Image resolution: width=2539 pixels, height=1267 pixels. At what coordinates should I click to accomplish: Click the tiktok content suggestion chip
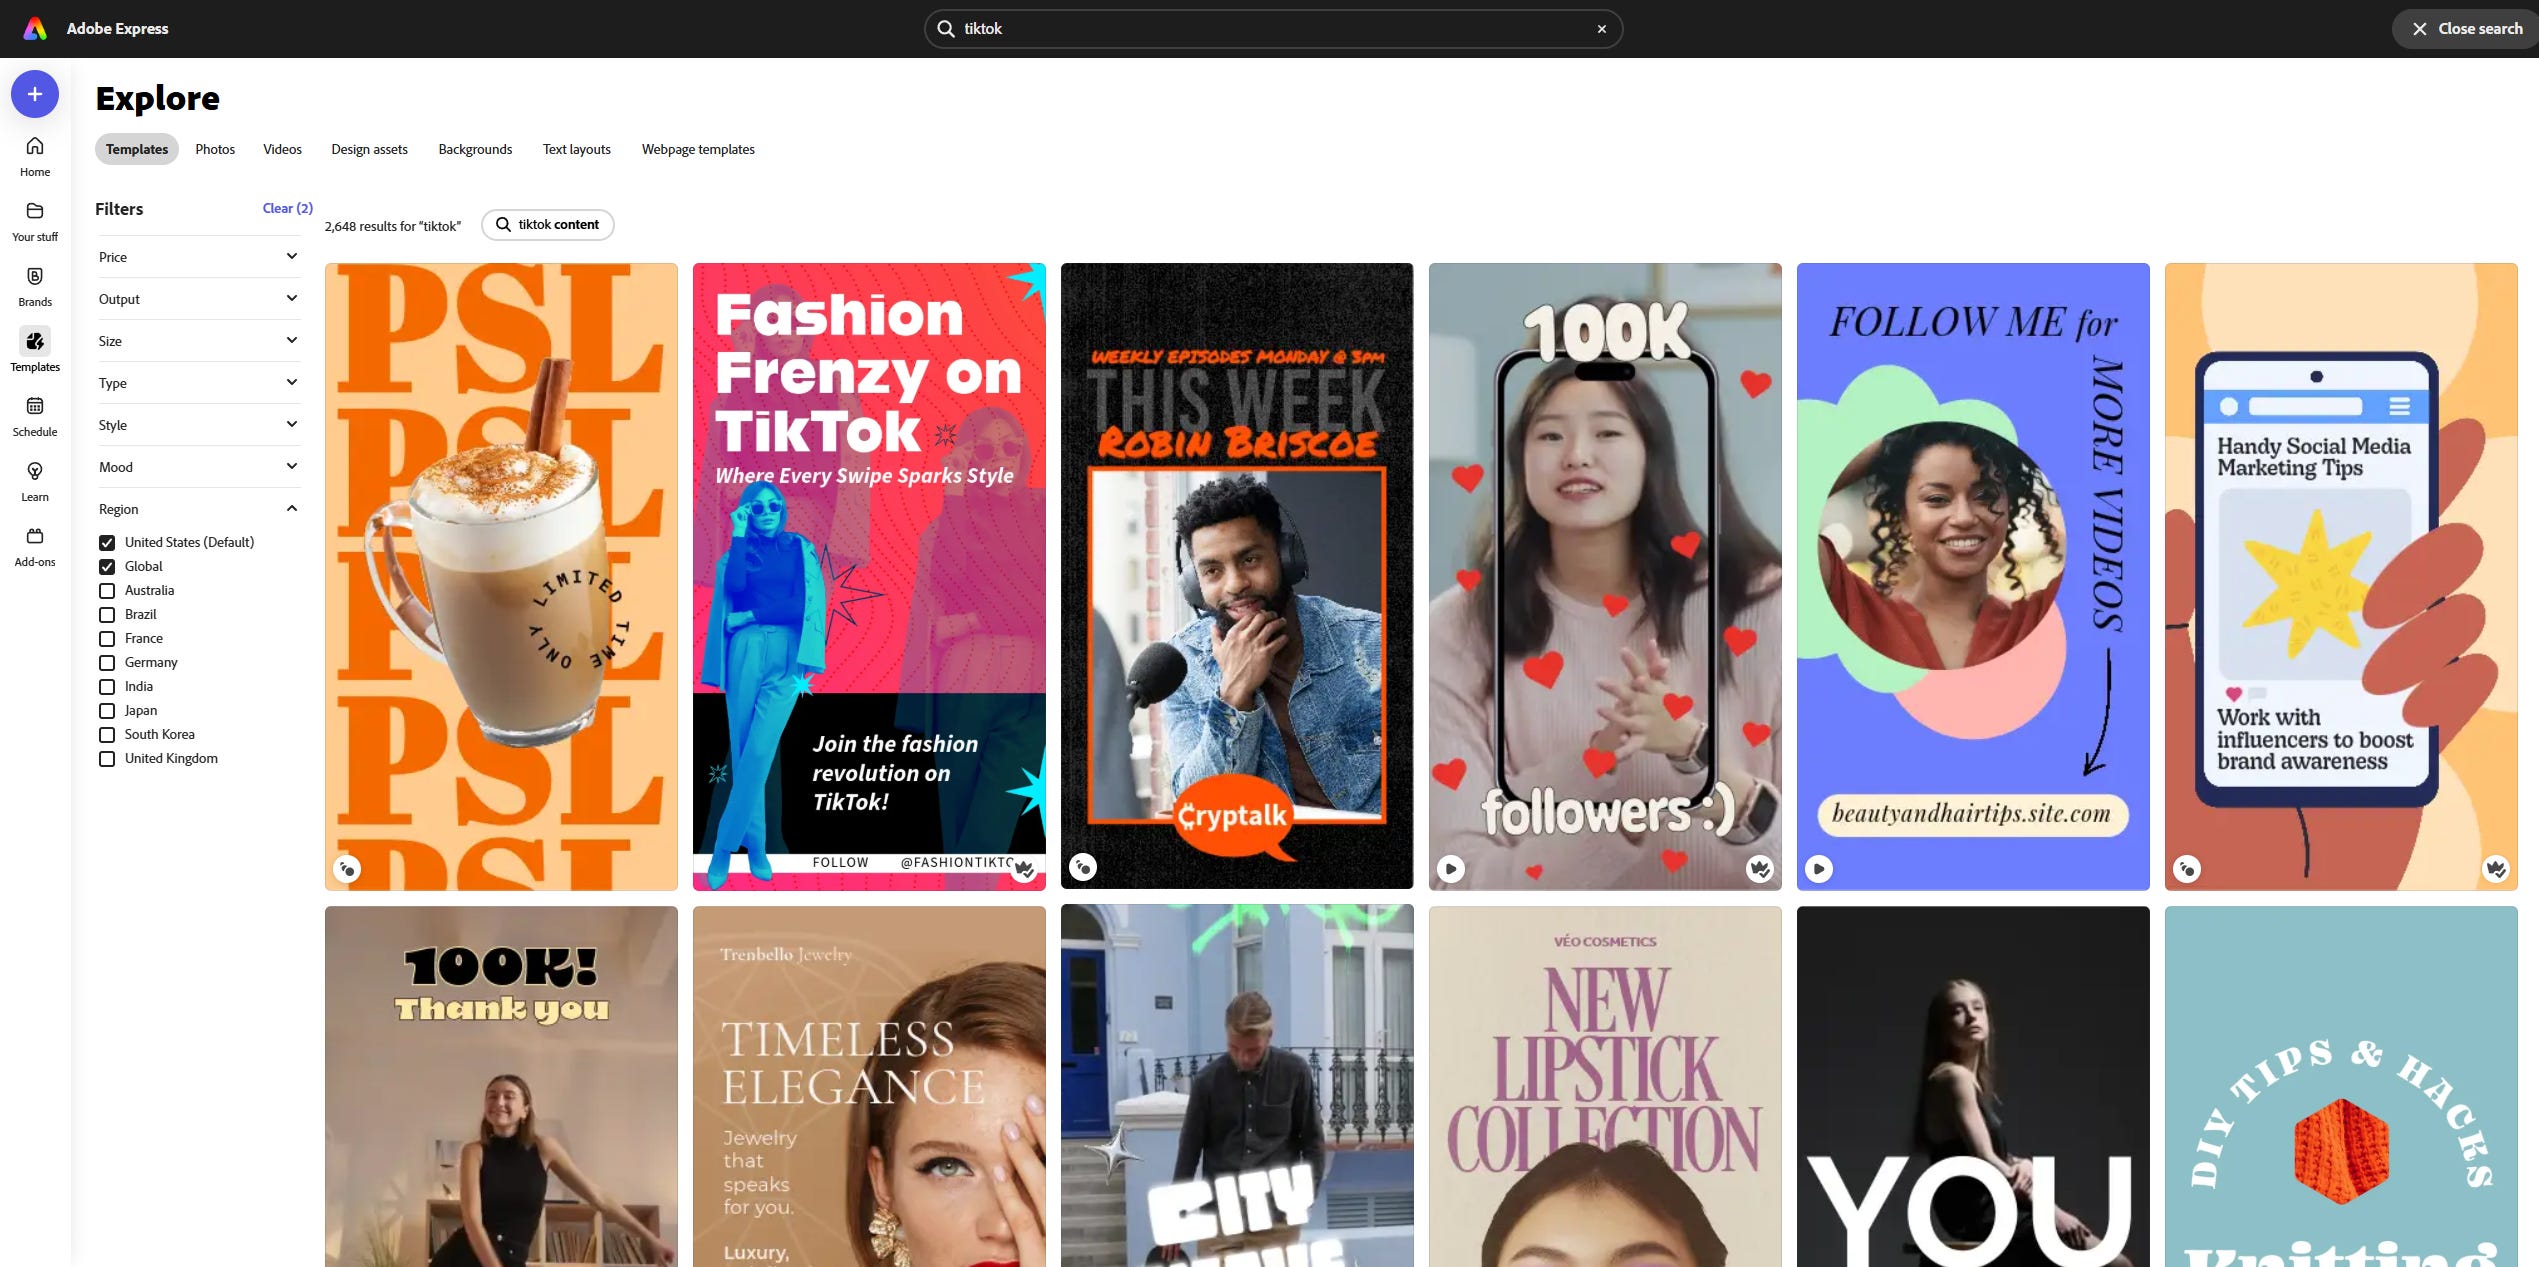pos(548,224)
